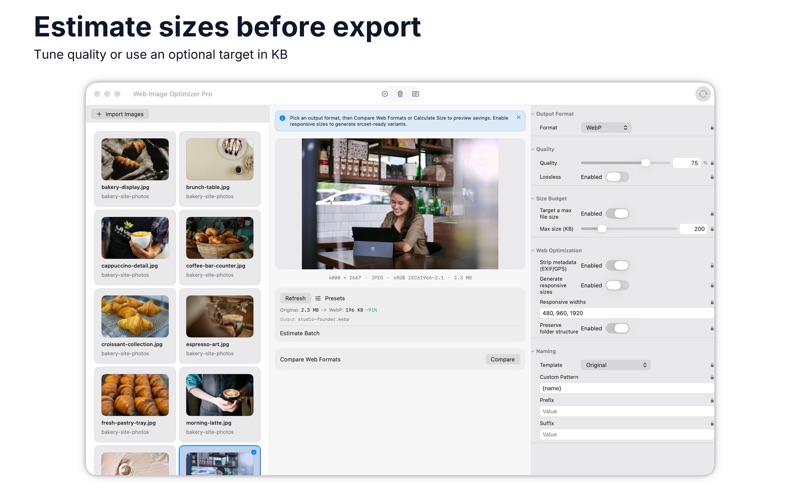Click the image info line below the preview

tap(400, 278)
